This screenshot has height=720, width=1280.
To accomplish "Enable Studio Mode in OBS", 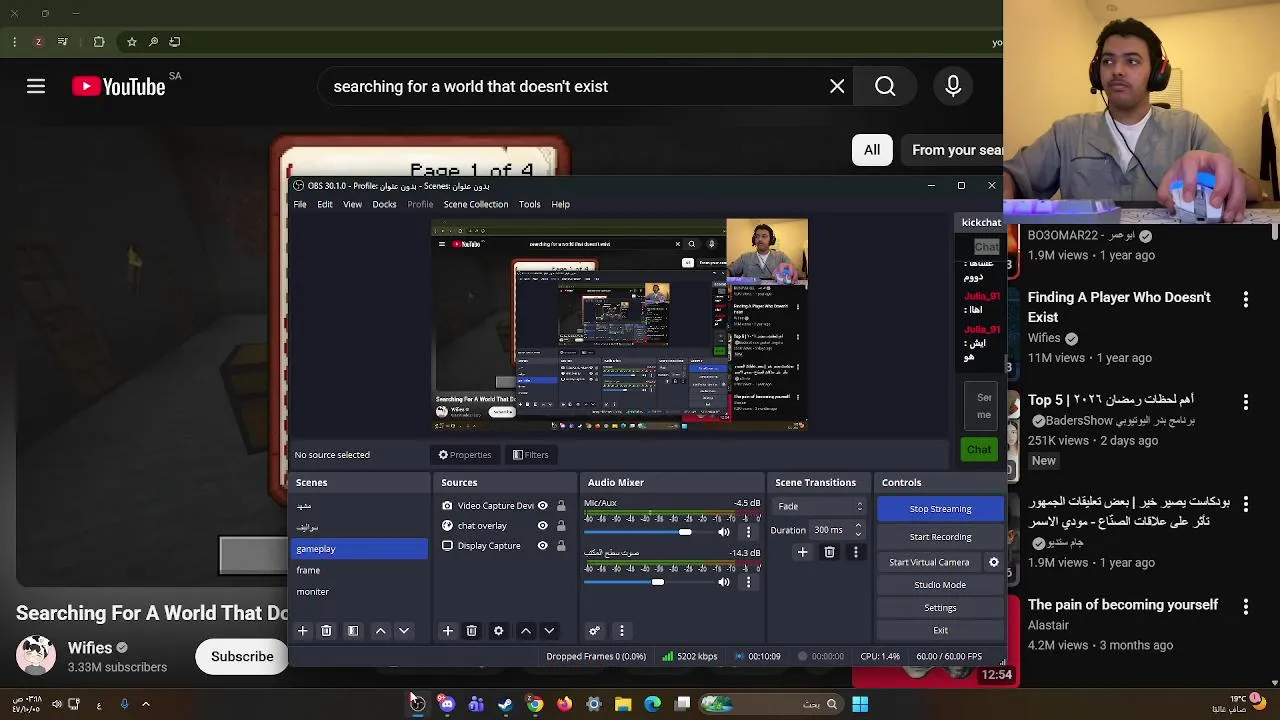I will [940, 585].
